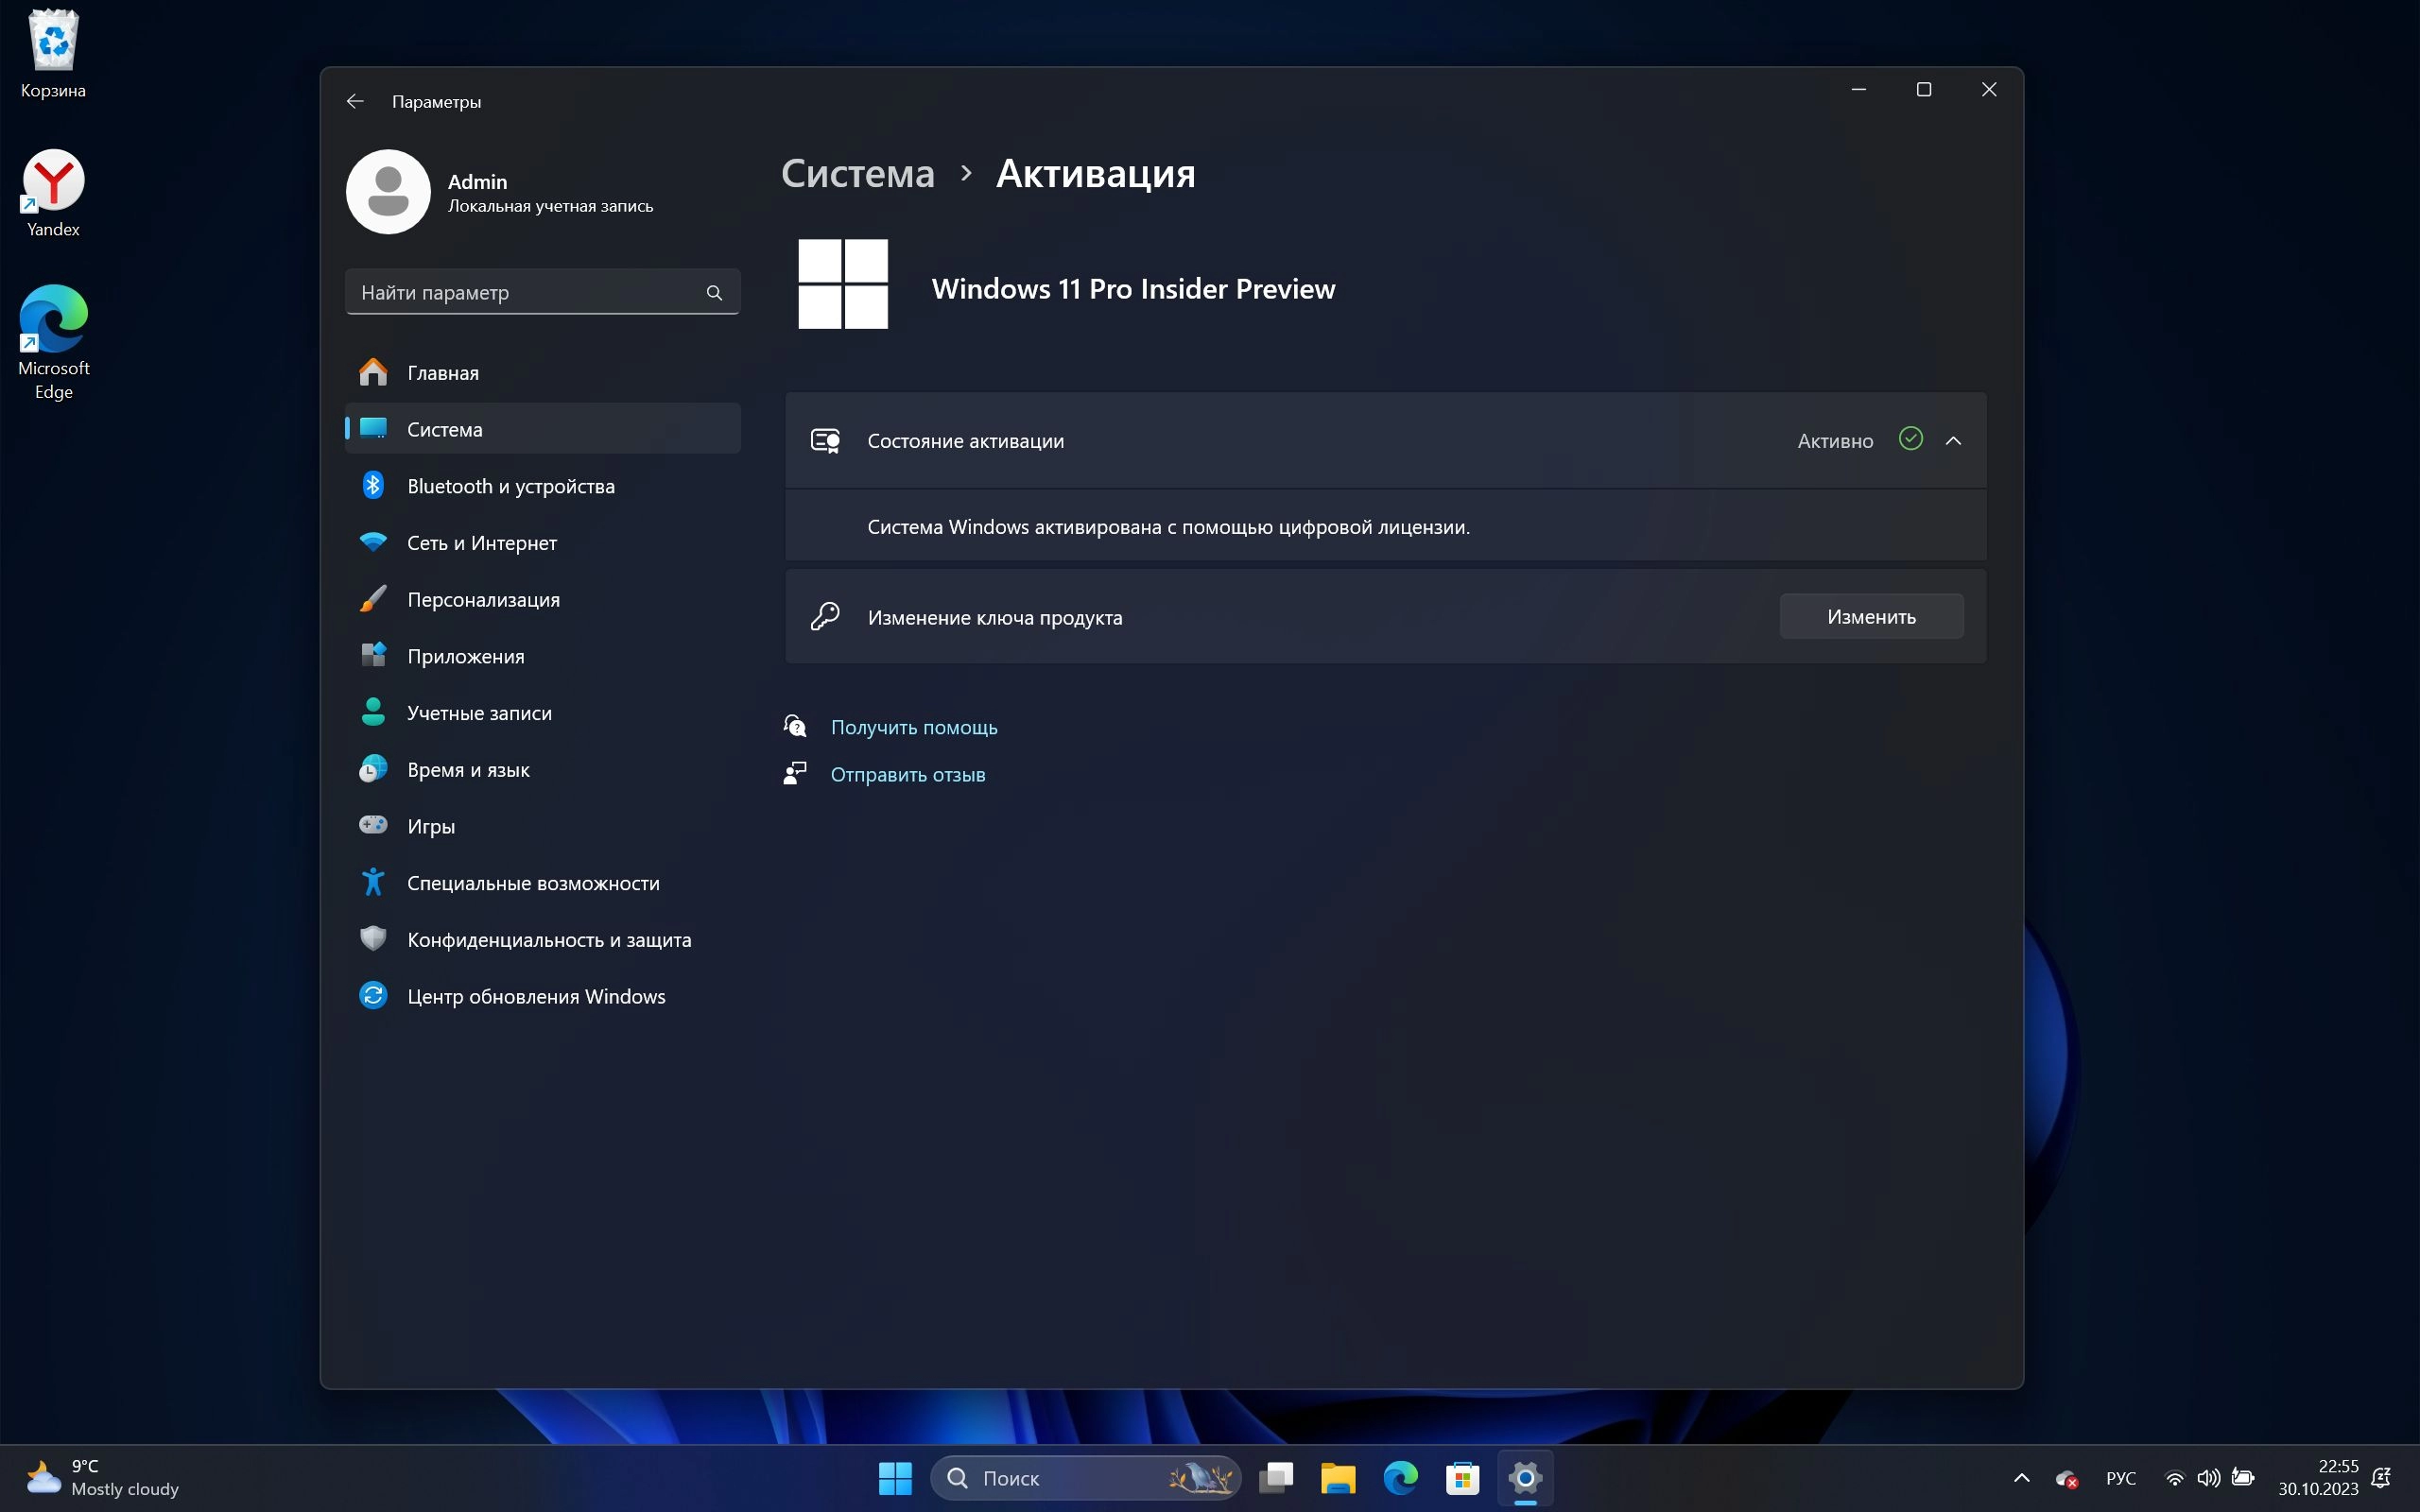Click the Изменить product key button
The image size is (2420, 1512).
(1870, 617)
